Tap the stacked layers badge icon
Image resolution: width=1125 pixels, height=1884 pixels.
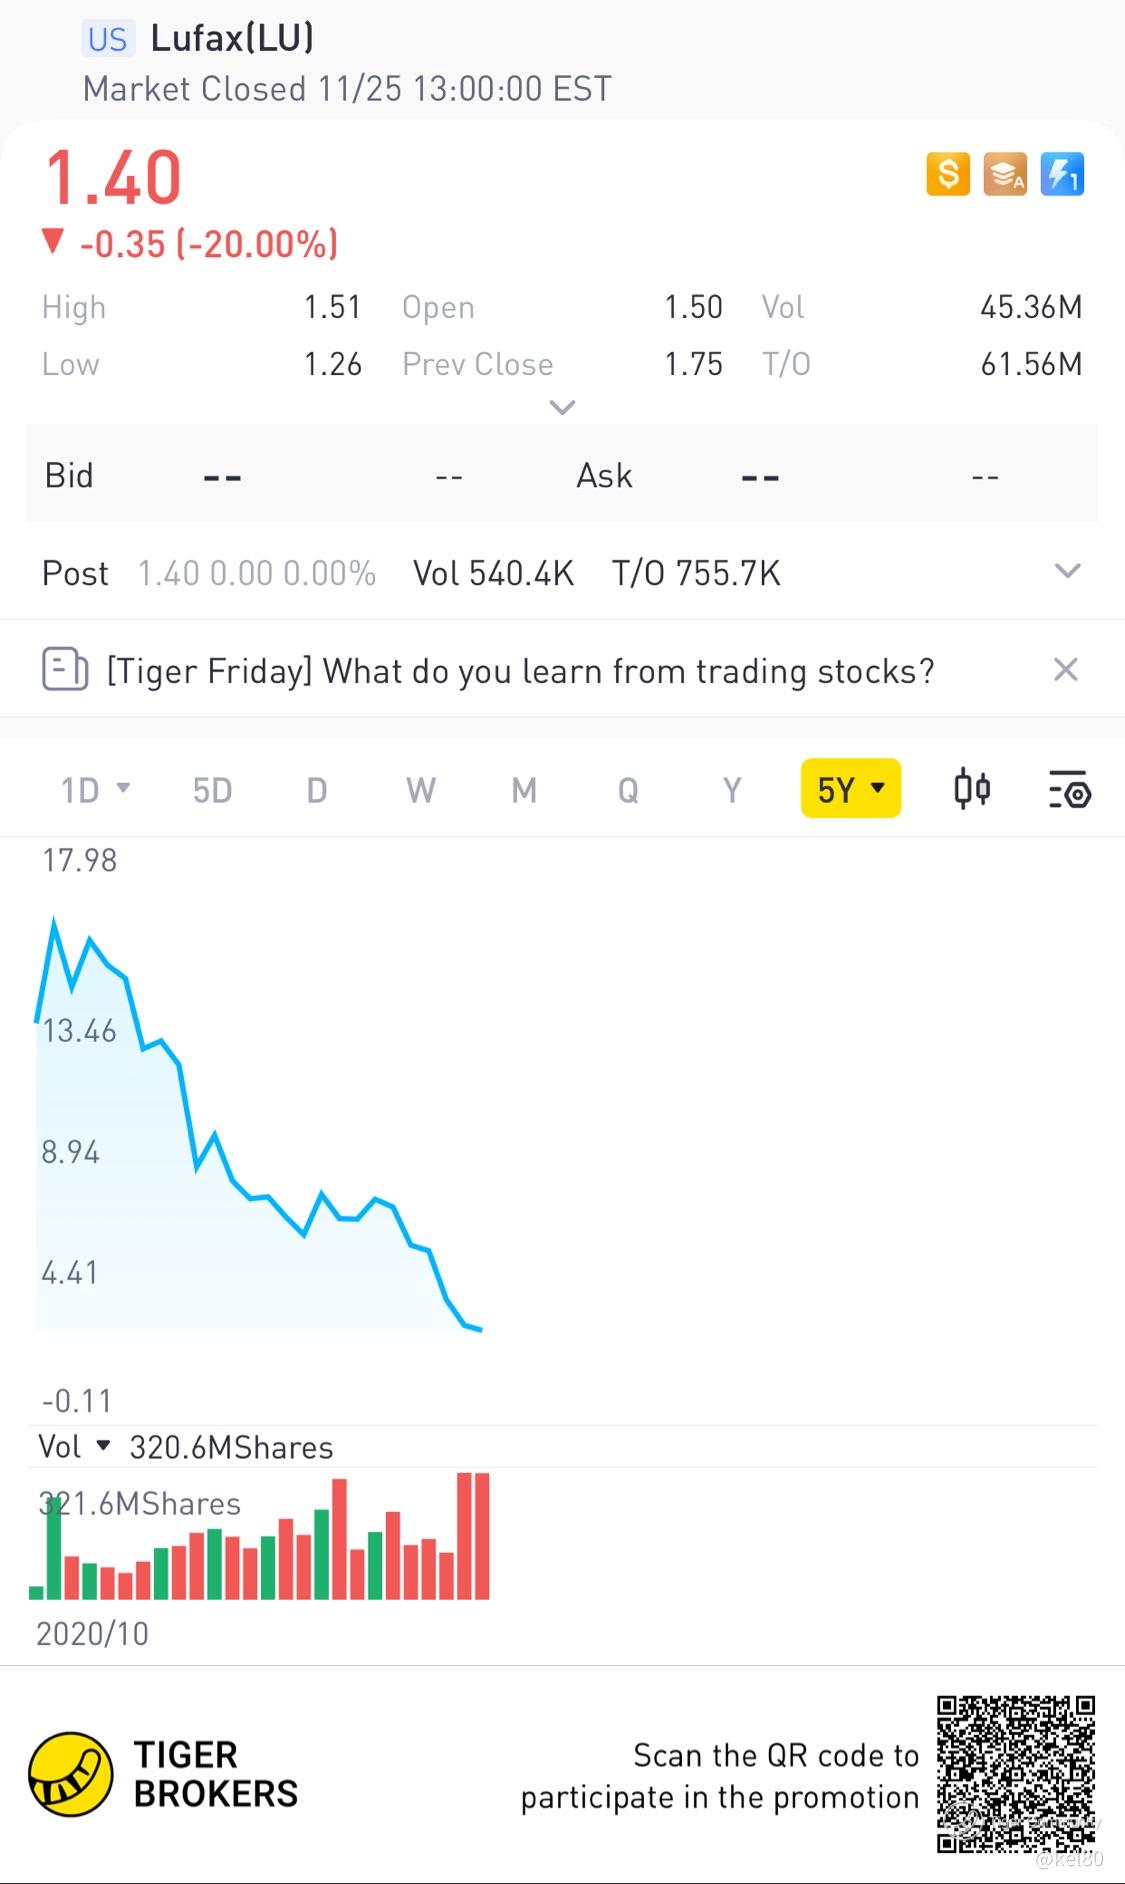[x=1004, y=174]
